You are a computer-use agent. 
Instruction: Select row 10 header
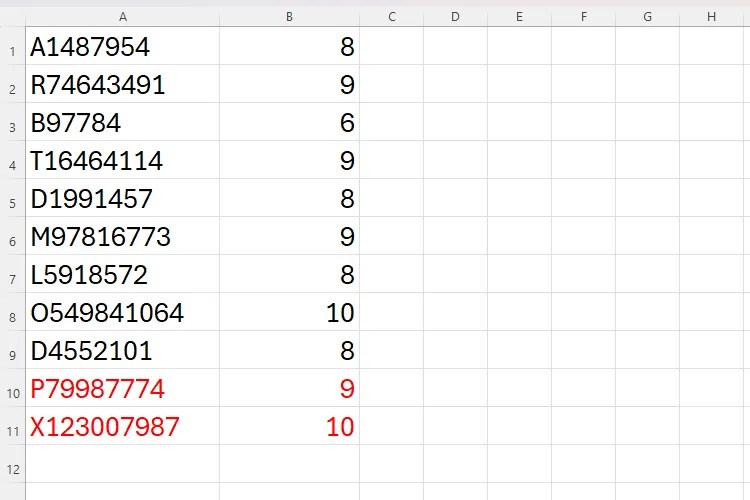12,388
